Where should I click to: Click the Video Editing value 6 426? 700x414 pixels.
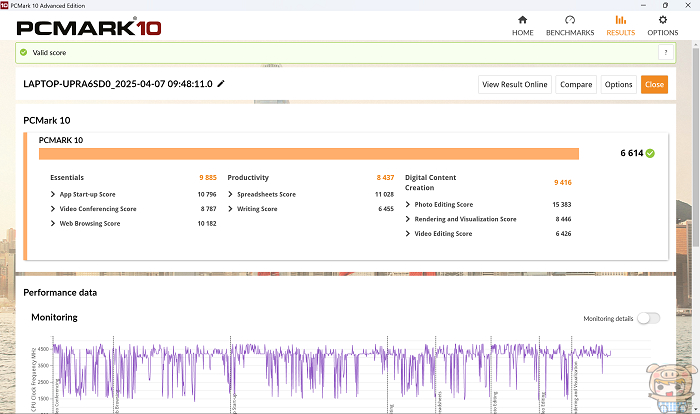[563, 234]
